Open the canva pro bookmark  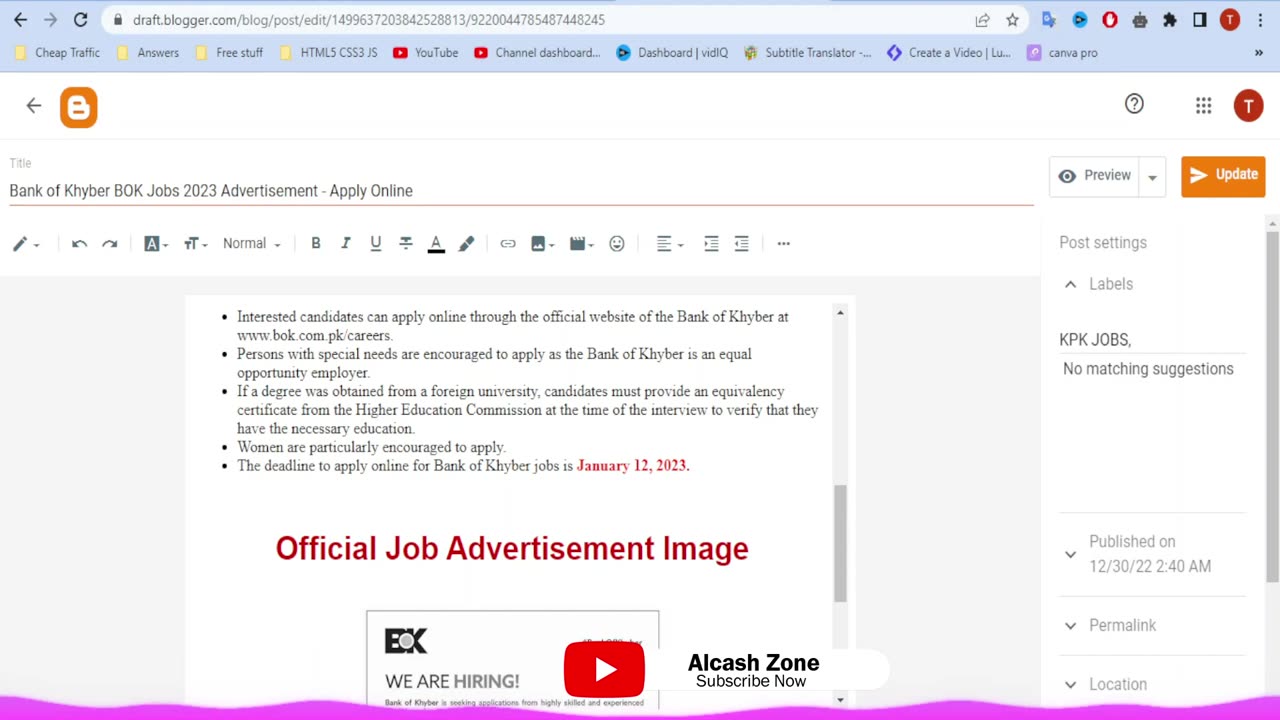[x=1062, y=53]
